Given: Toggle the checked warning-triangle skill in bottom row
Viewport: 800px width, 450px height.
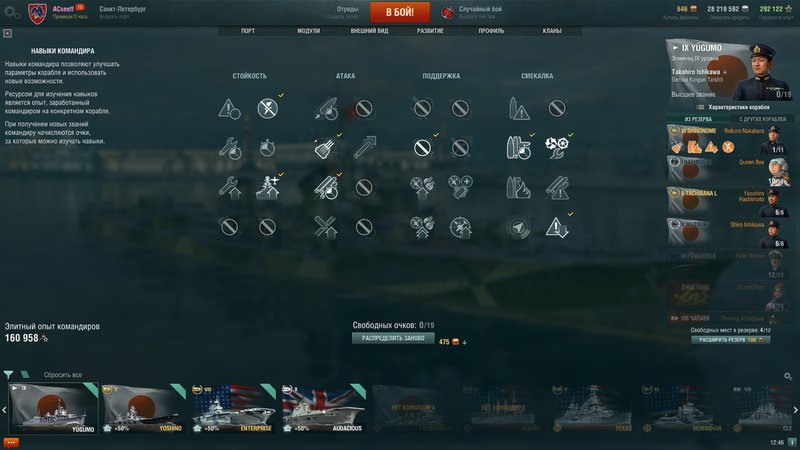Looking at the screenshot, I should pos(557,228).
